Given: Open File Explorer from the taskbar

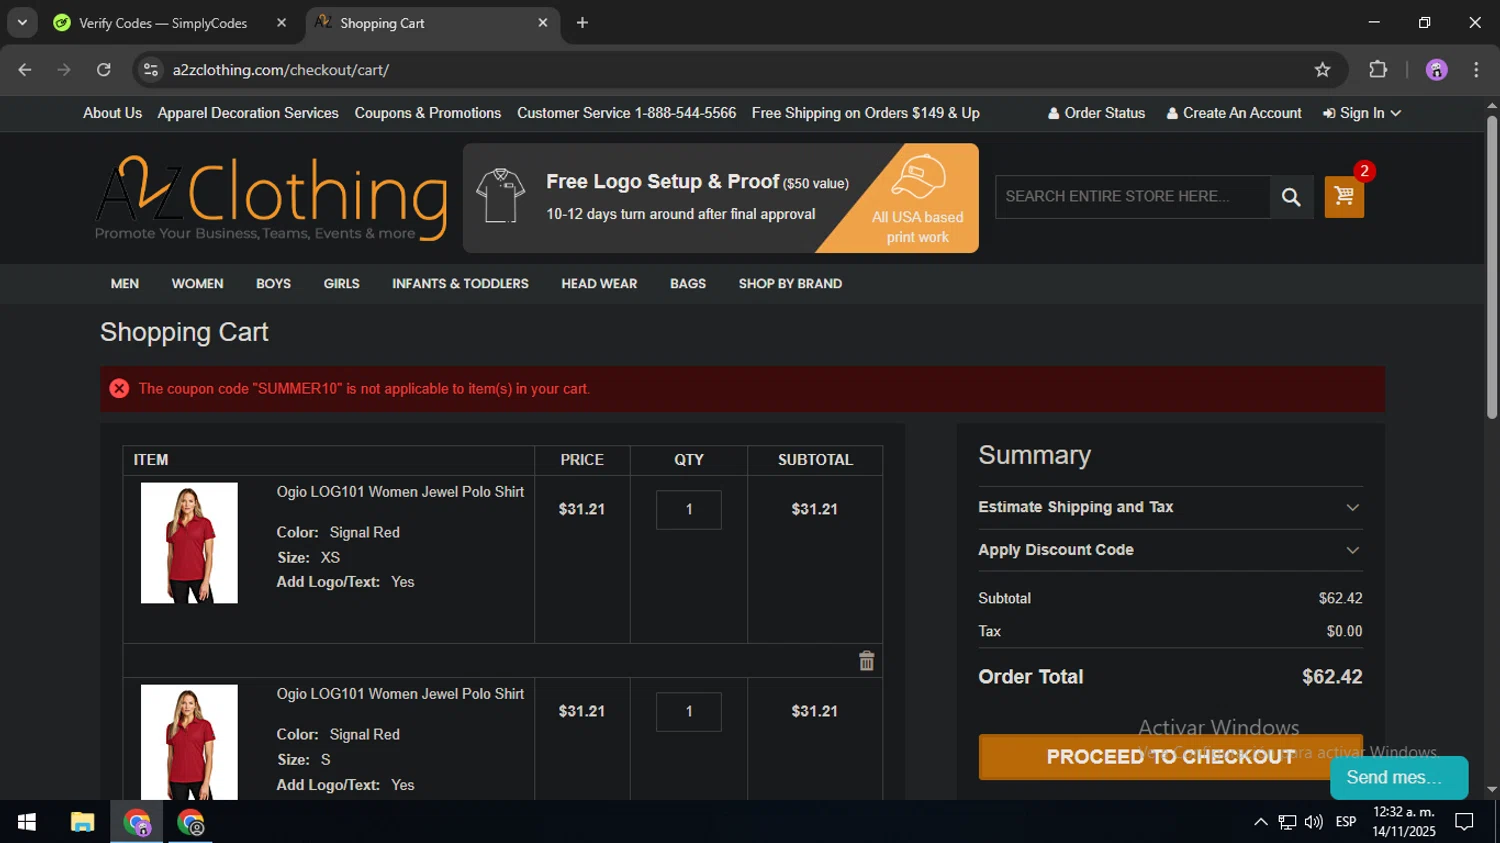Looking at the screenshot, I should tap(82, 822).
